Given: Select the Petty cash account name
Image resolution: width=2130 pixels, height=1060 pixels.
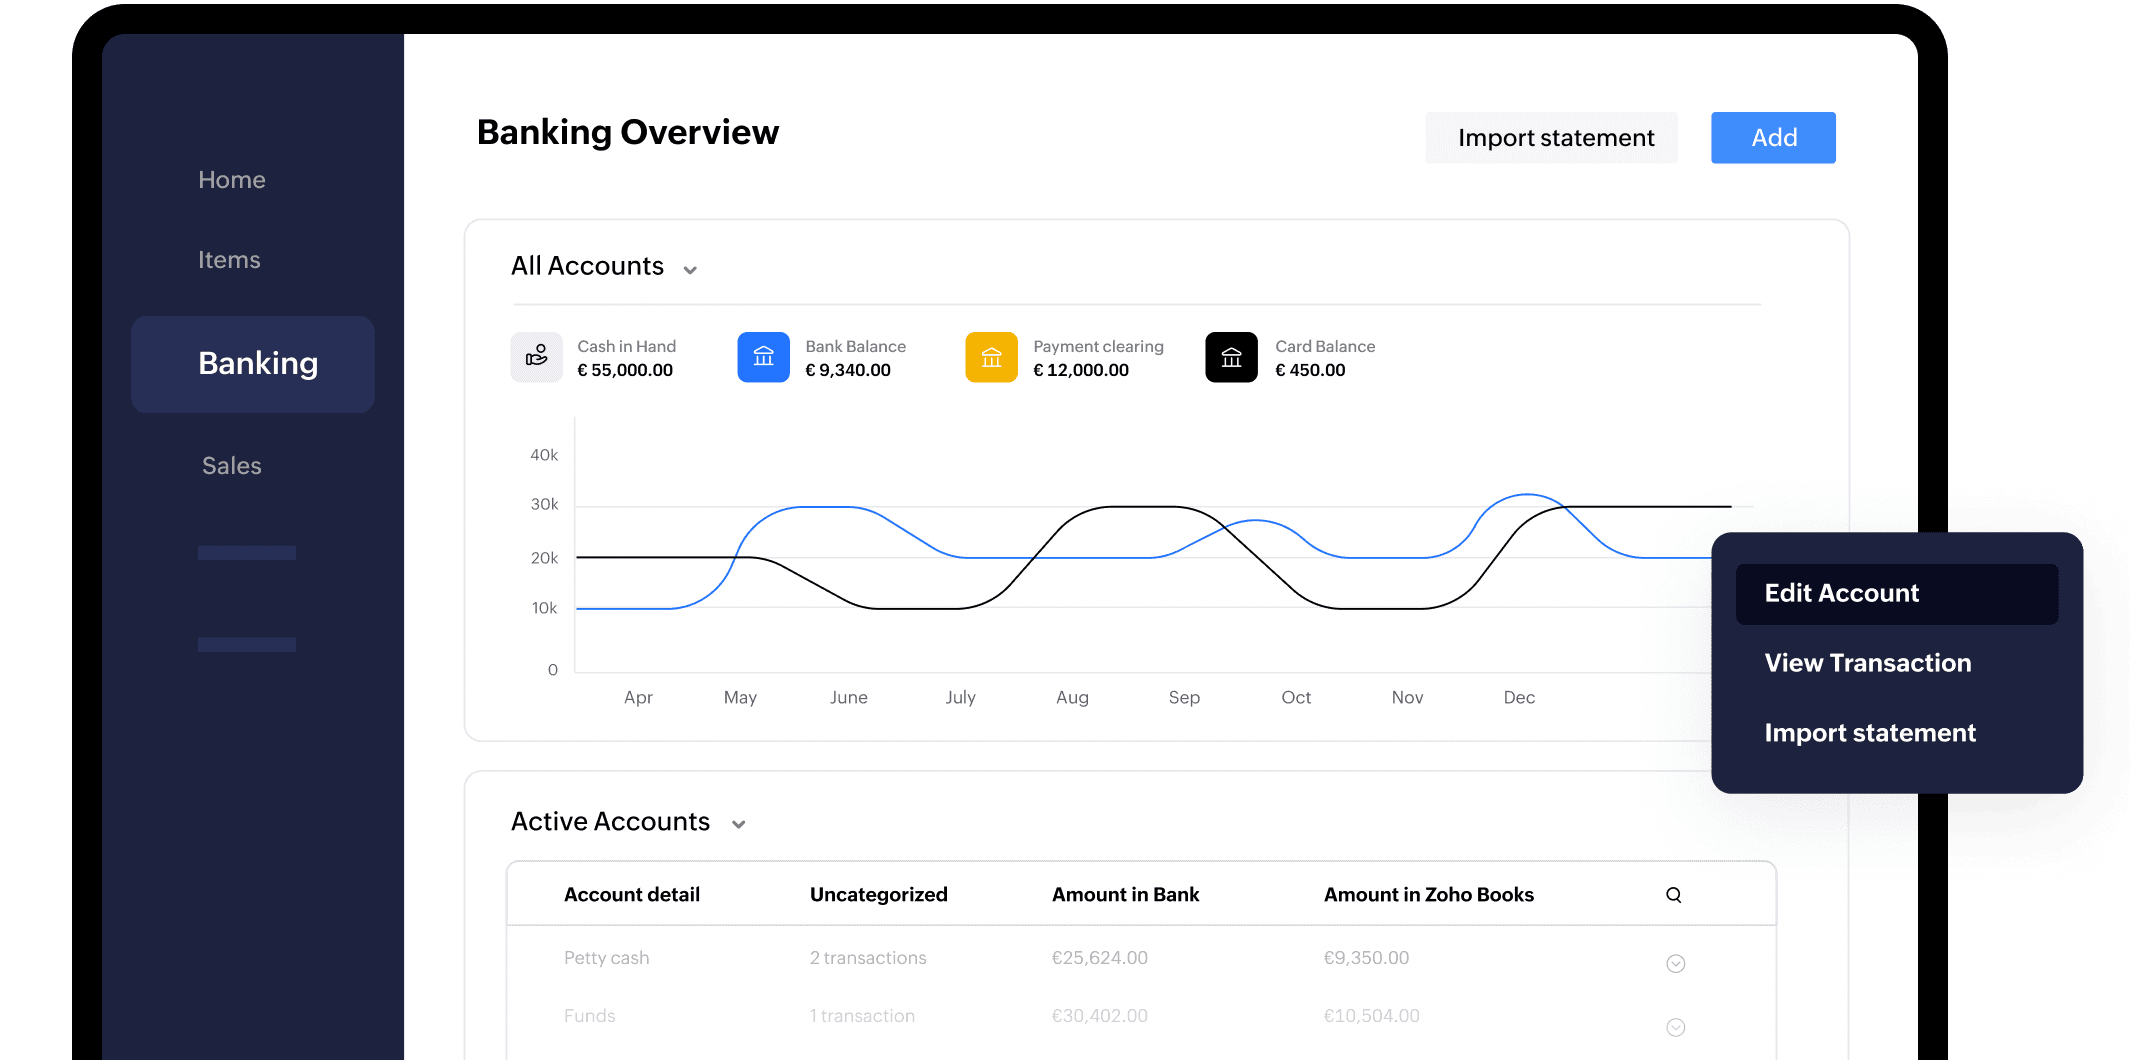Looking at the screenshot, I should pos(607,958).
